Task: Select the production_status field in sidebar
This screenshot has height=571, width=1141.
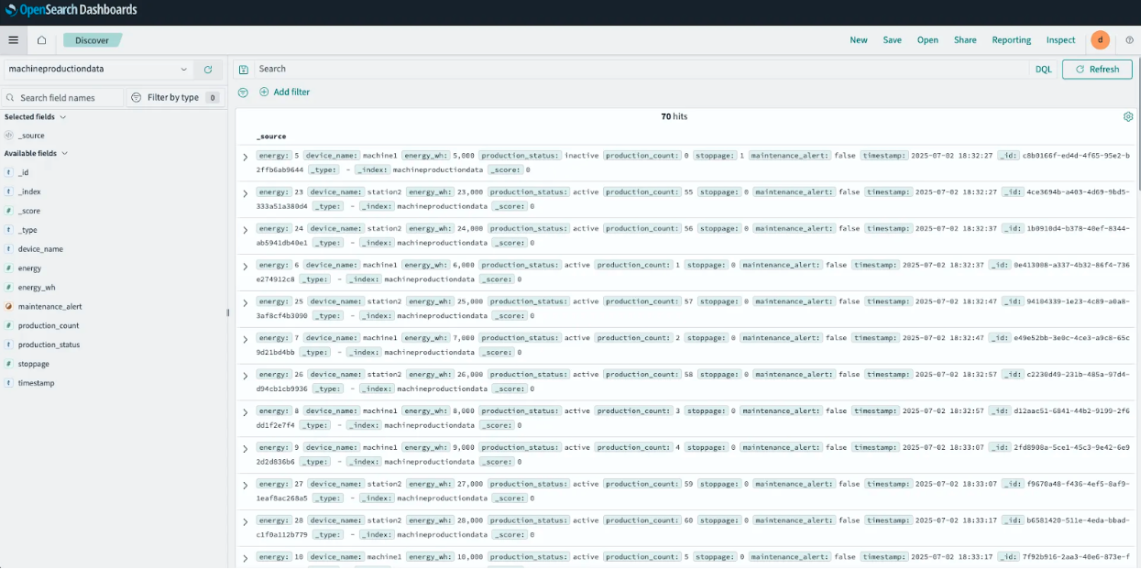Action: 49,345
